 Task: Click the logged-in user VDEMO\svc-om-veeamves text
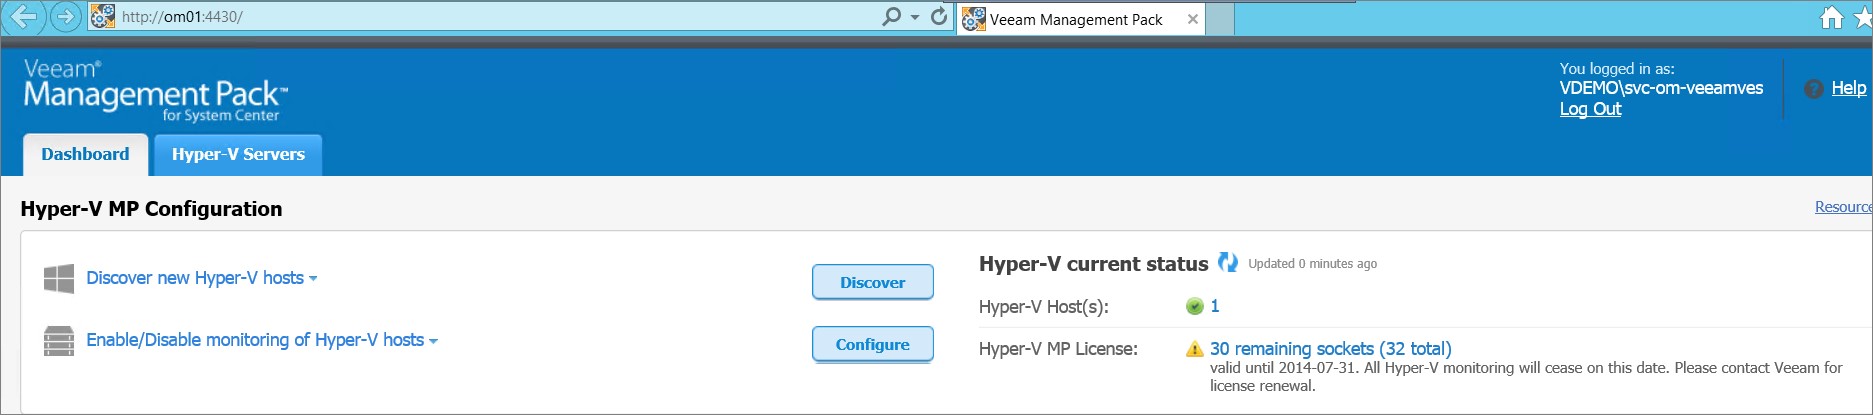click(x=1661, y=88)
